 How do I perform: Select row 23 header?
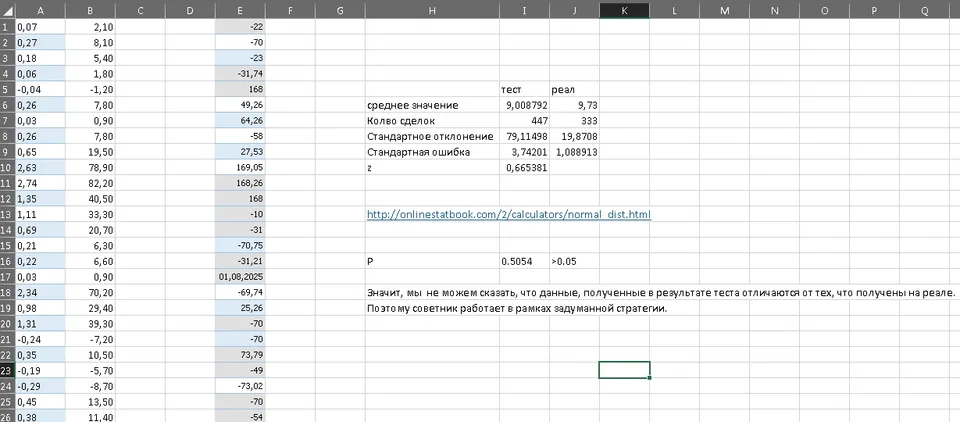pos(7,371)
